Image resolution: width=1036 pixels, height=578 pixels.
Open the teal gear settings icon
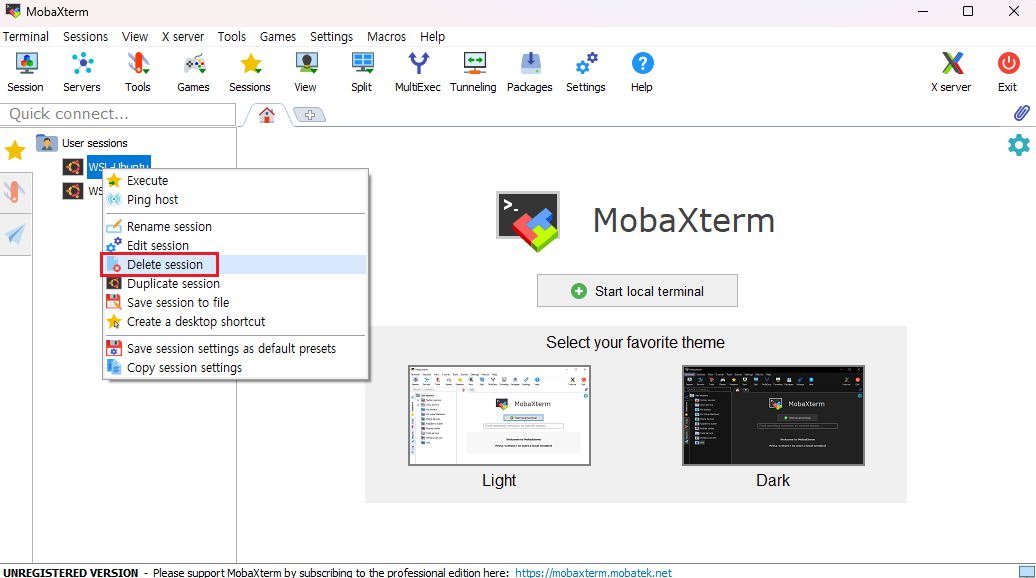tap(1019, 145)
